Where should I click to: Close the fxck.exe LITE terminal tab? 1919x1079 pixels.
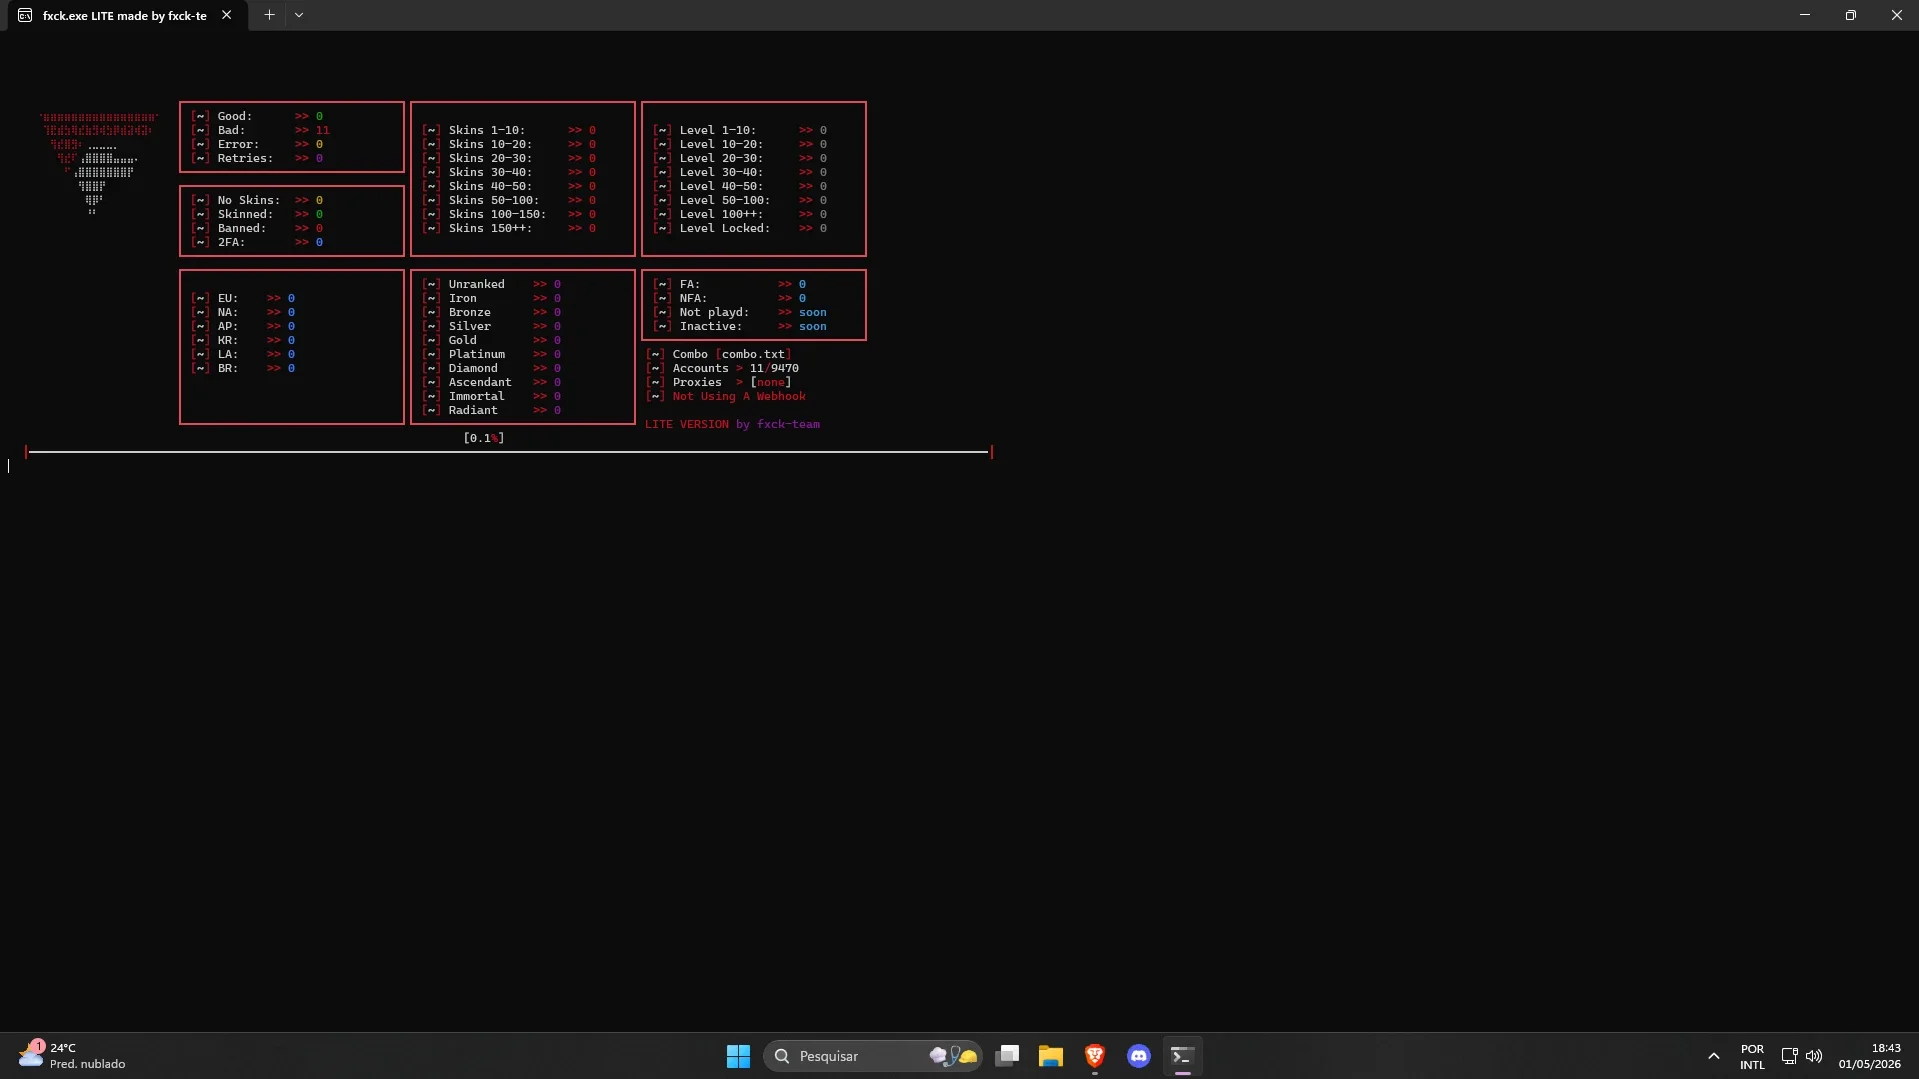pyautogui.click(x=227, y=15)
